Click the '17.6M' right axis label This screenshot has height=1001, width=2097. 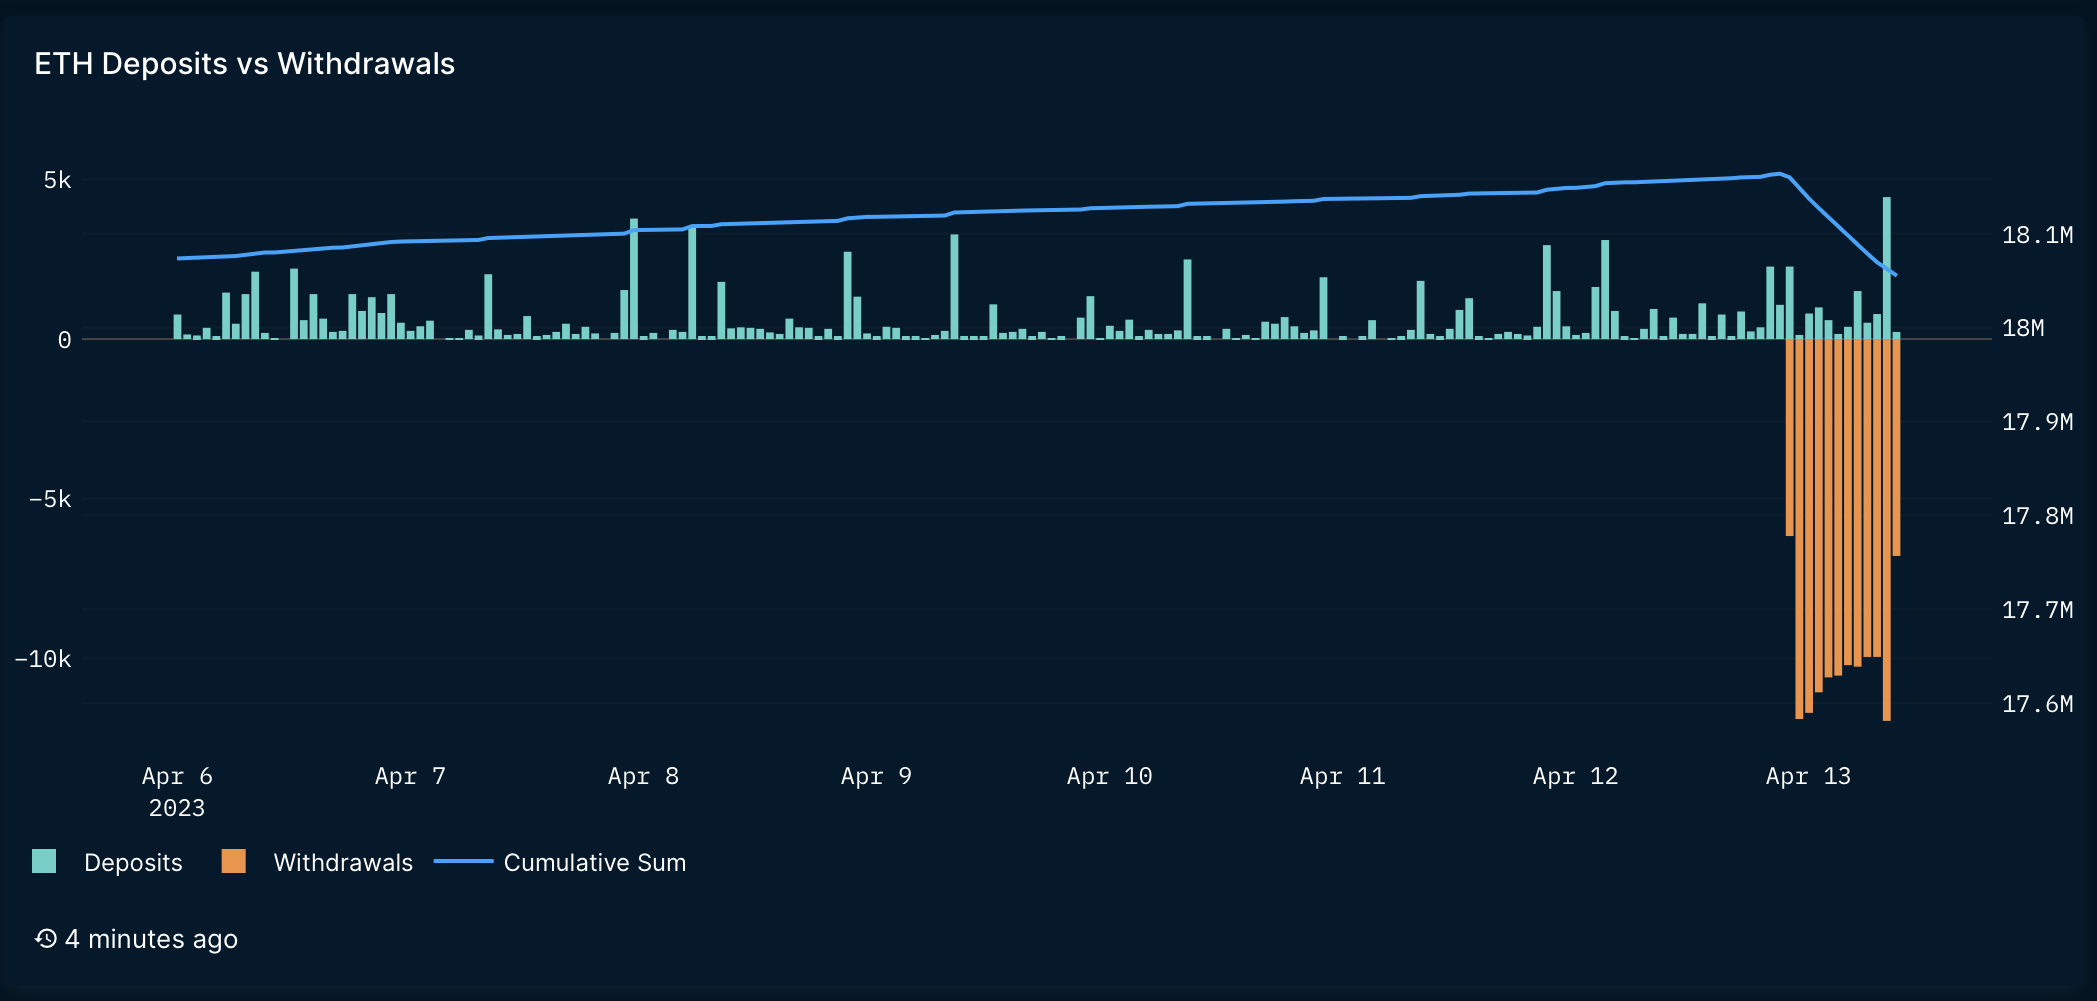pyautogui.click(x=2037, y=704)
